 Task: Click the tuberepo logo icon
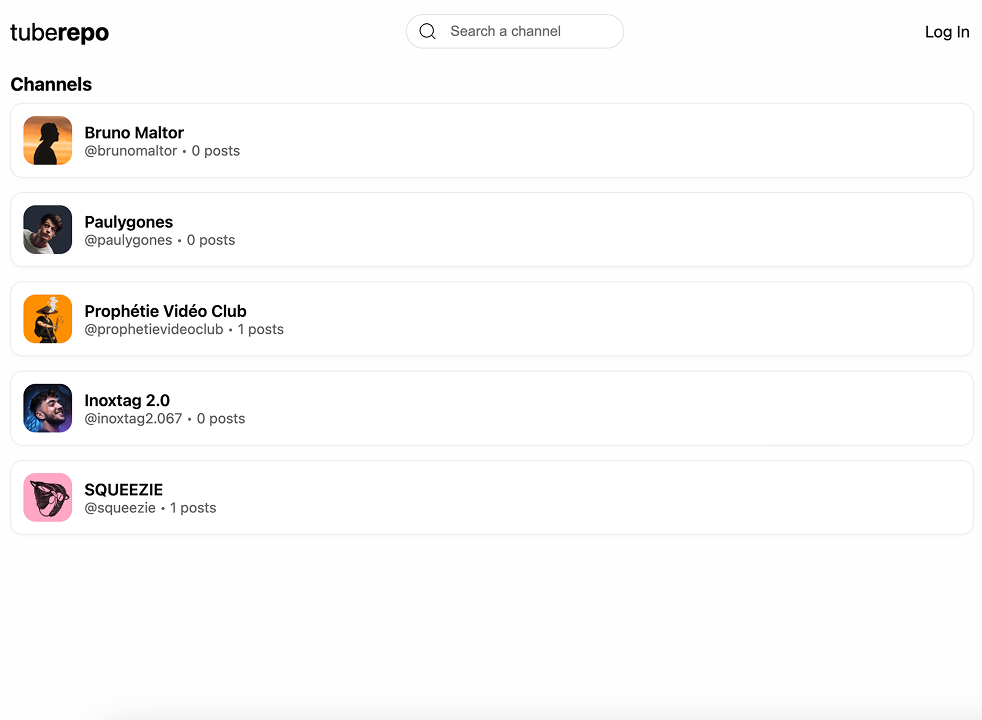(x=60, y=32)
